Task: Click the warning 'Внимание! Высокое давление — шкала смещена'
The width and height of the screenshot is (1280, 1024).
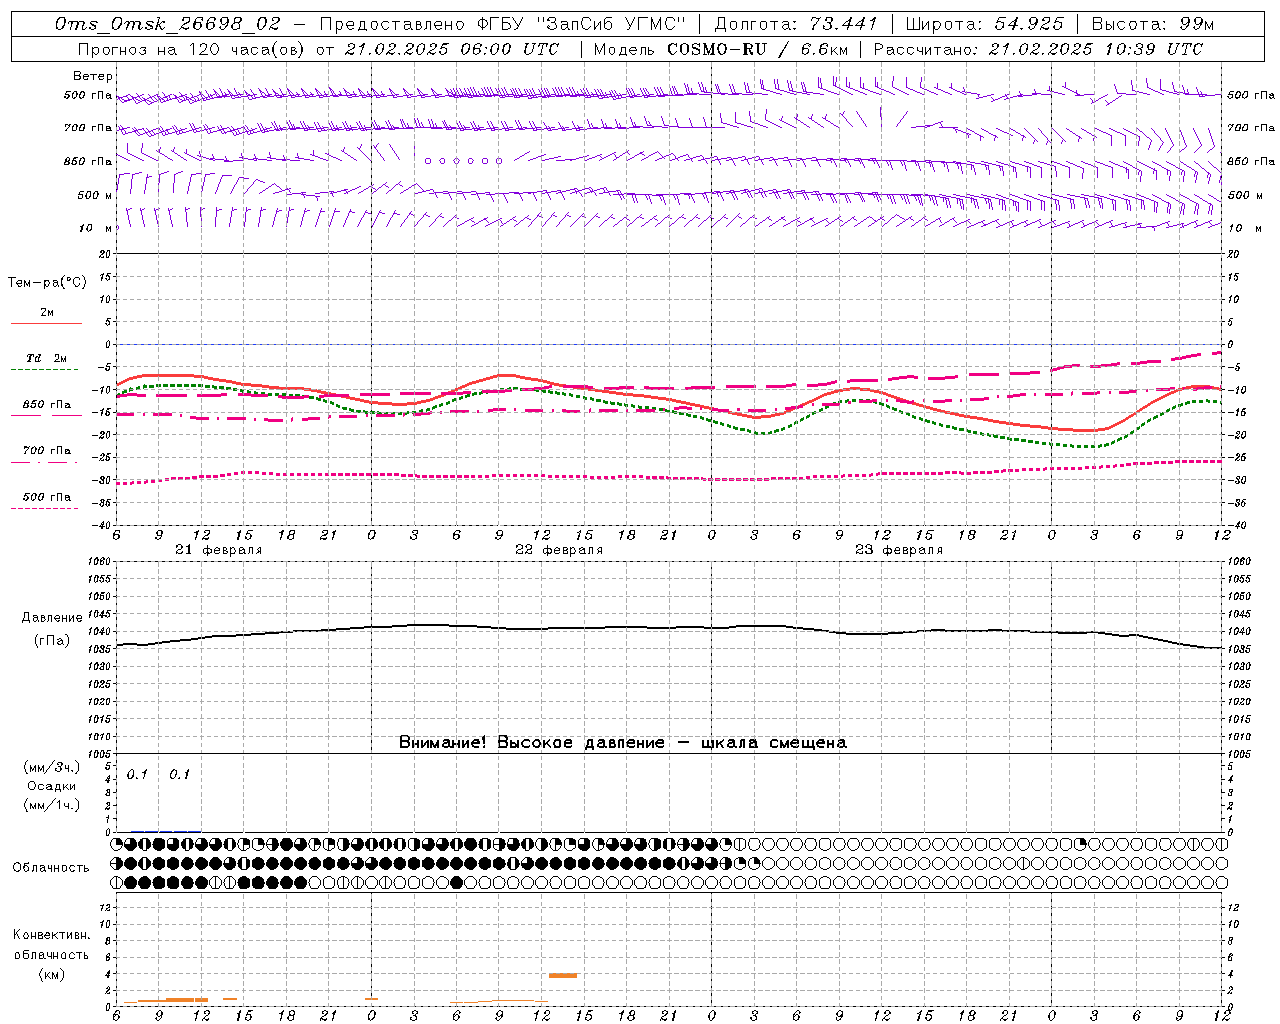Action: point(623,743)
